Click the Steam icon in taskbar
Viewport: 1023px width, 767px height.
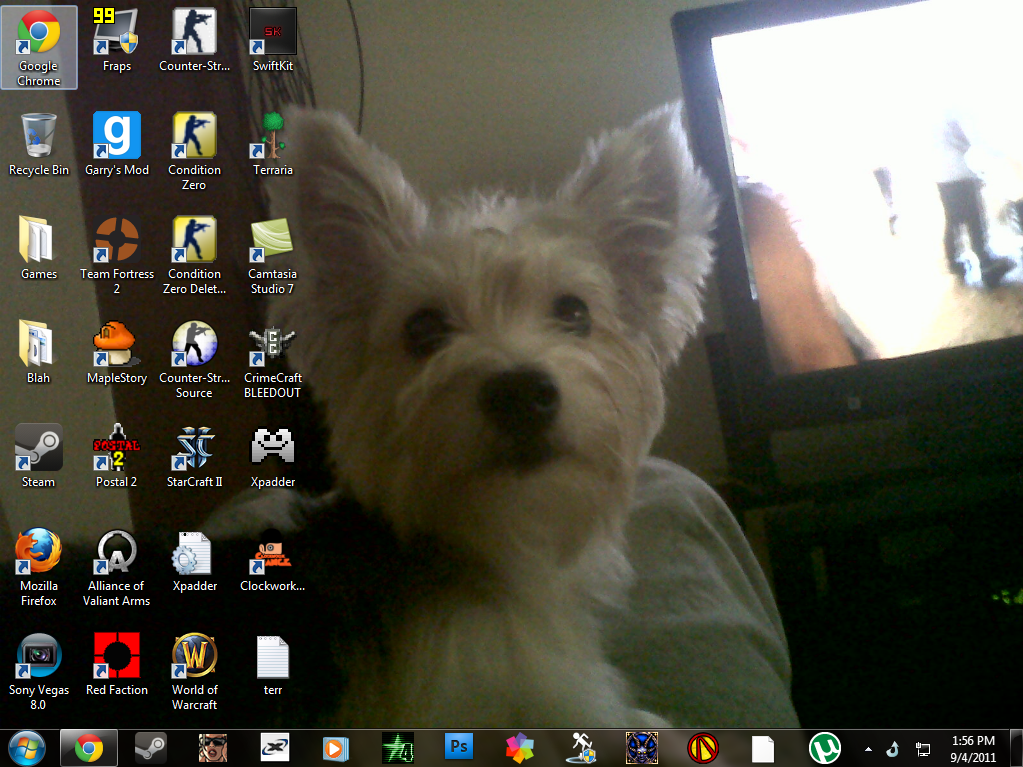coord(151,747)
